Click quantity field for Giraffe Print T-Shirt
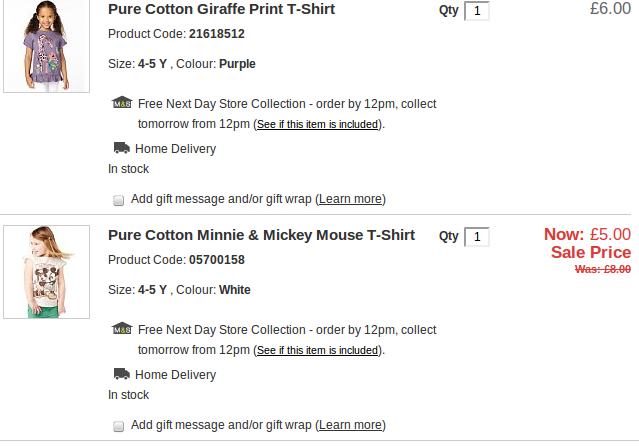This screenshot has height=448, width=639. tap(477, 11)
